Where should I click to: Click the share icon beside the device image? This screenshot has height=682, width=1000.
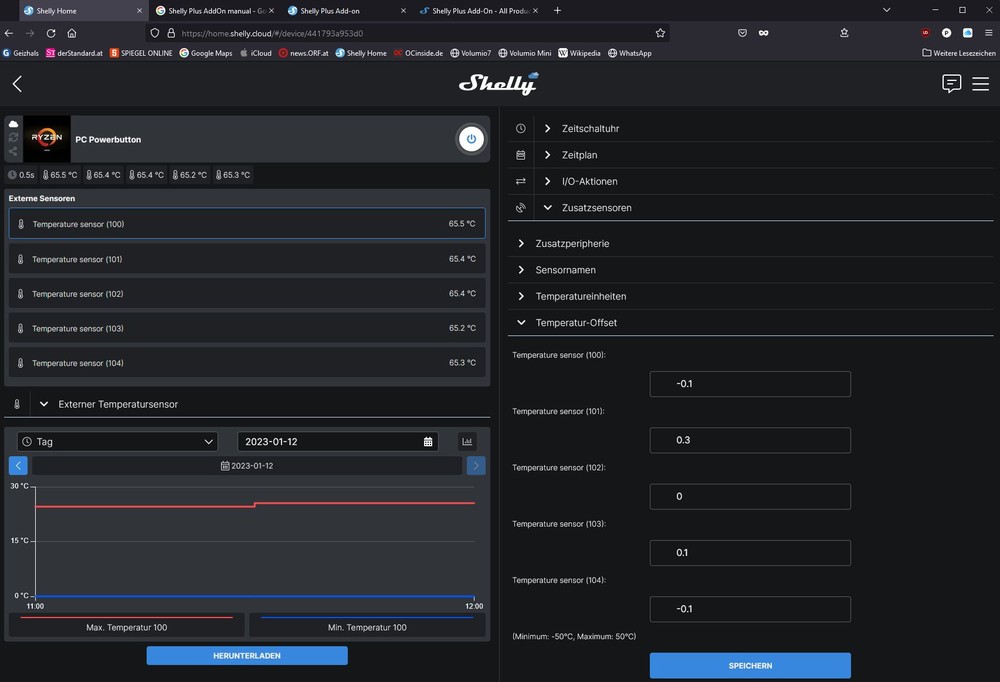[13, 151]
